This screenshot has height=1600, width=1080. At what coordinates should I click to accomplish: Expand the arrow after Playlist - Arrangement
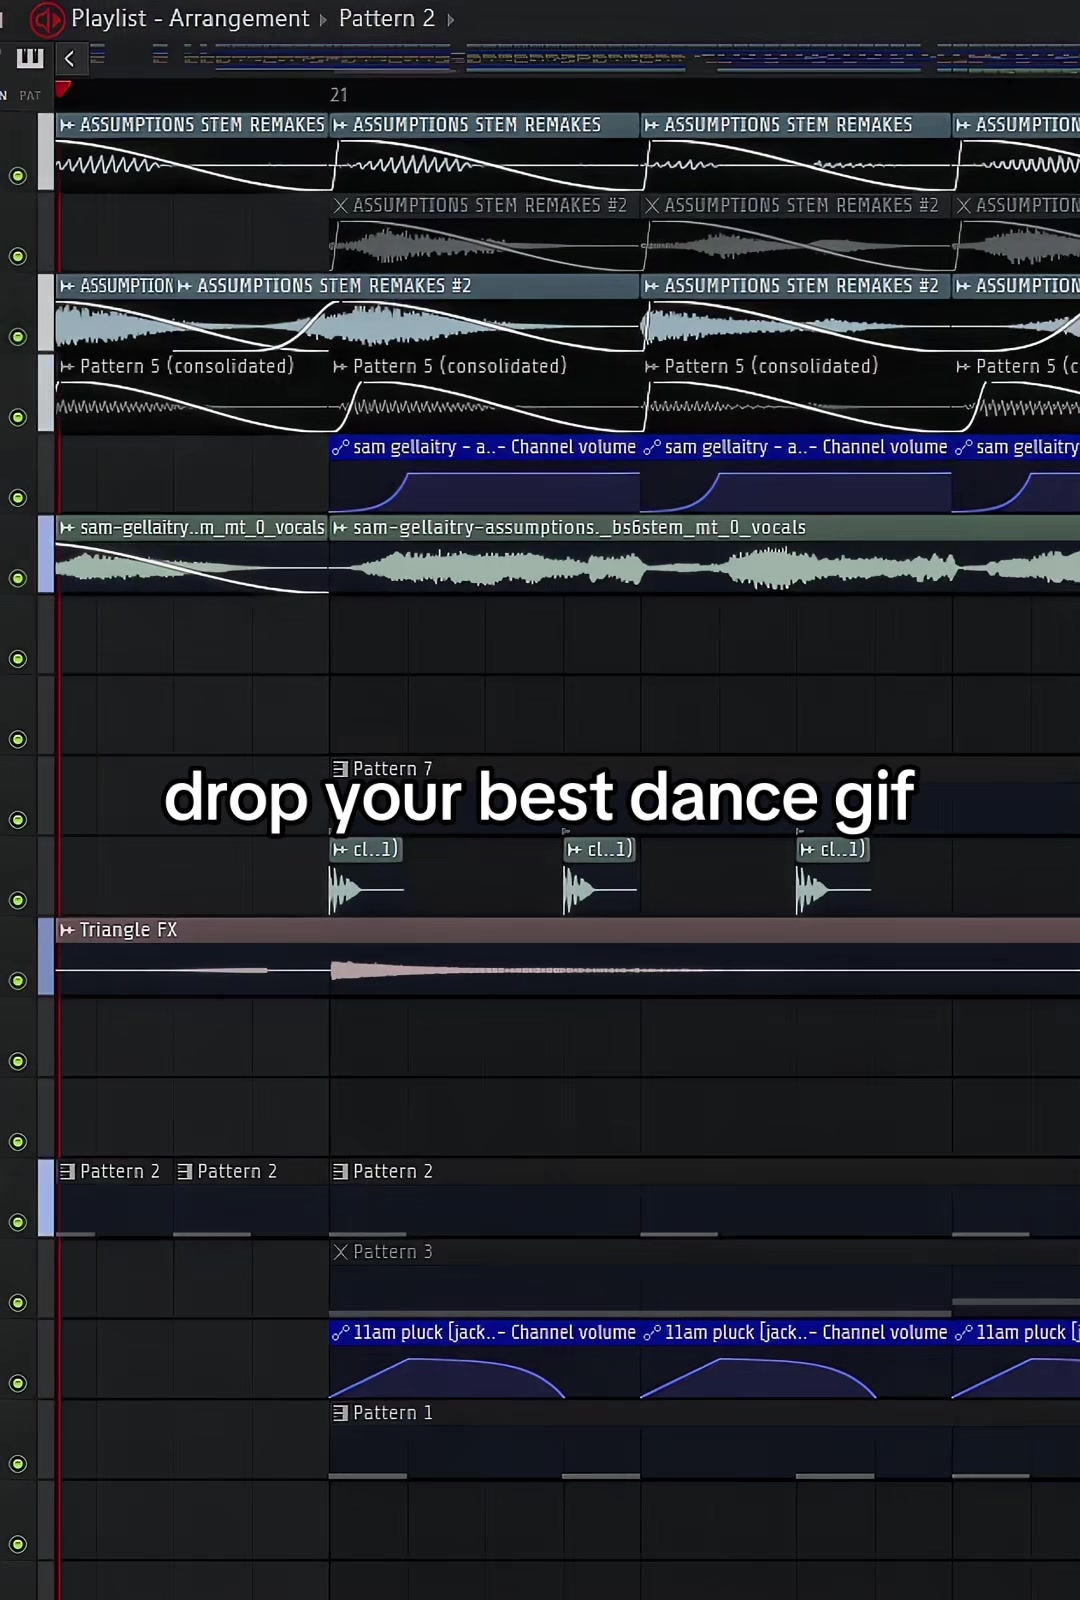point(323,19)
